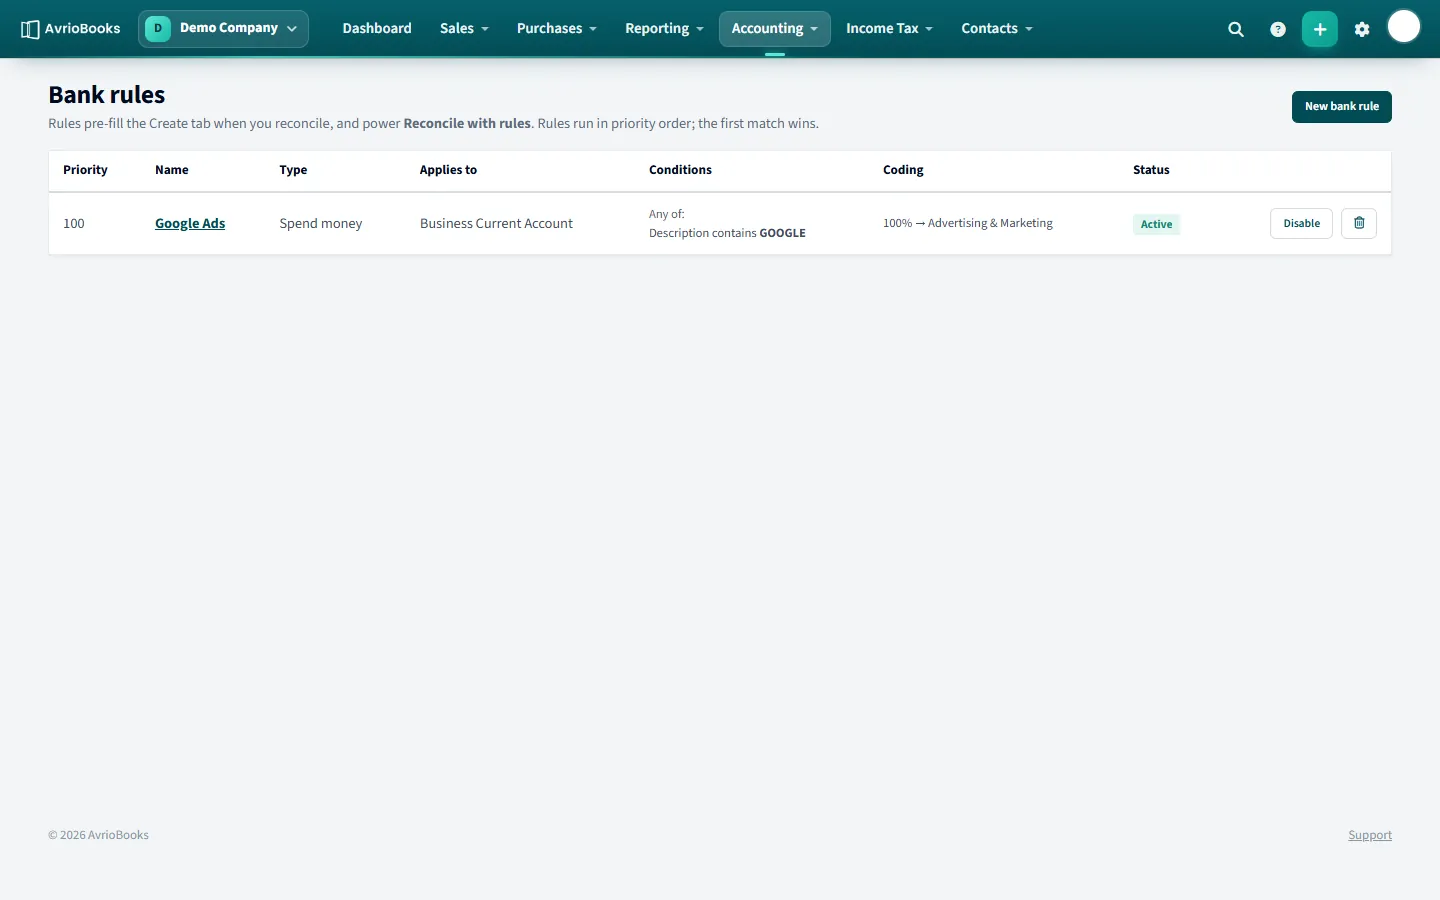The image size is (1440, 900).
Task: Click the New bank rule button
Action: click(1342, 107)
